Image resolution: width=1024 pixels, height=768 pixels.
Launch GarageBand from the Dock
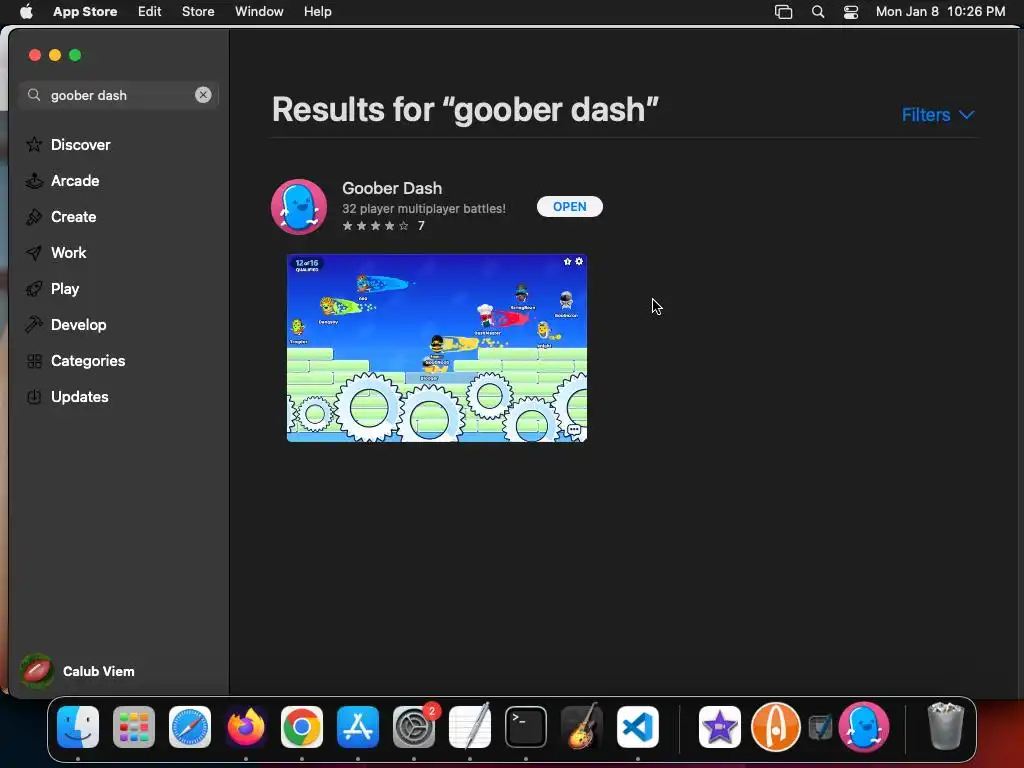pos(582,727)
